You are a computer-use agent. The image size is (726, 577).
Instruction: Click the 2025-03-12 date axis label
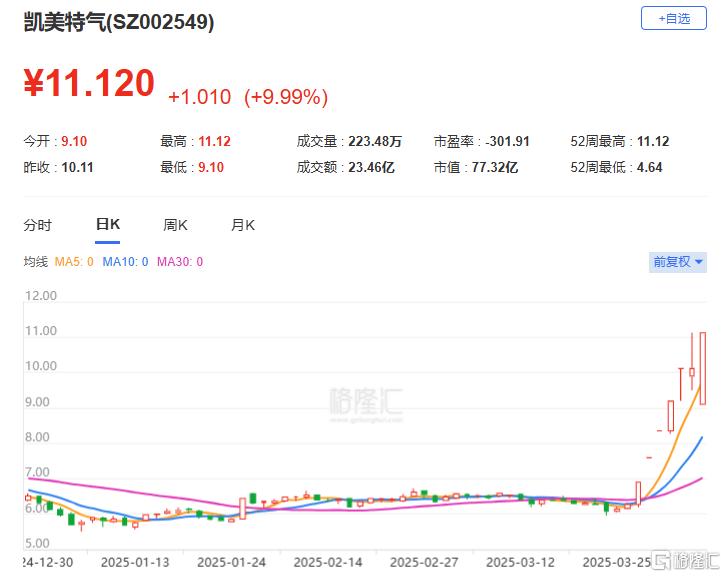520,563
